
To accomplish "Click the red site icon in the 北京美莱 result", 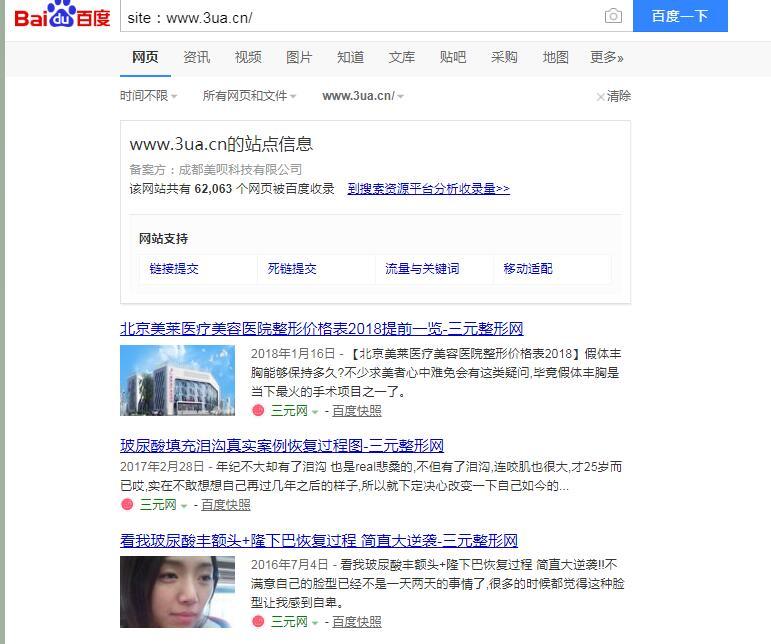I will tap(258, 410).
